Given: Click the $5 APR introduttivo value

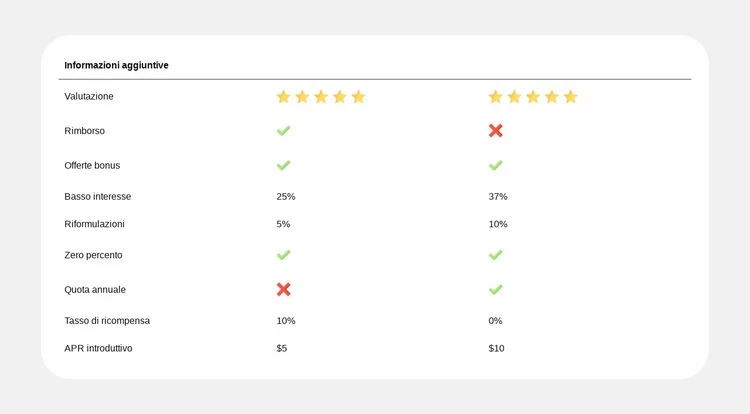Looking at the screenshot, I should pos(282,348).
